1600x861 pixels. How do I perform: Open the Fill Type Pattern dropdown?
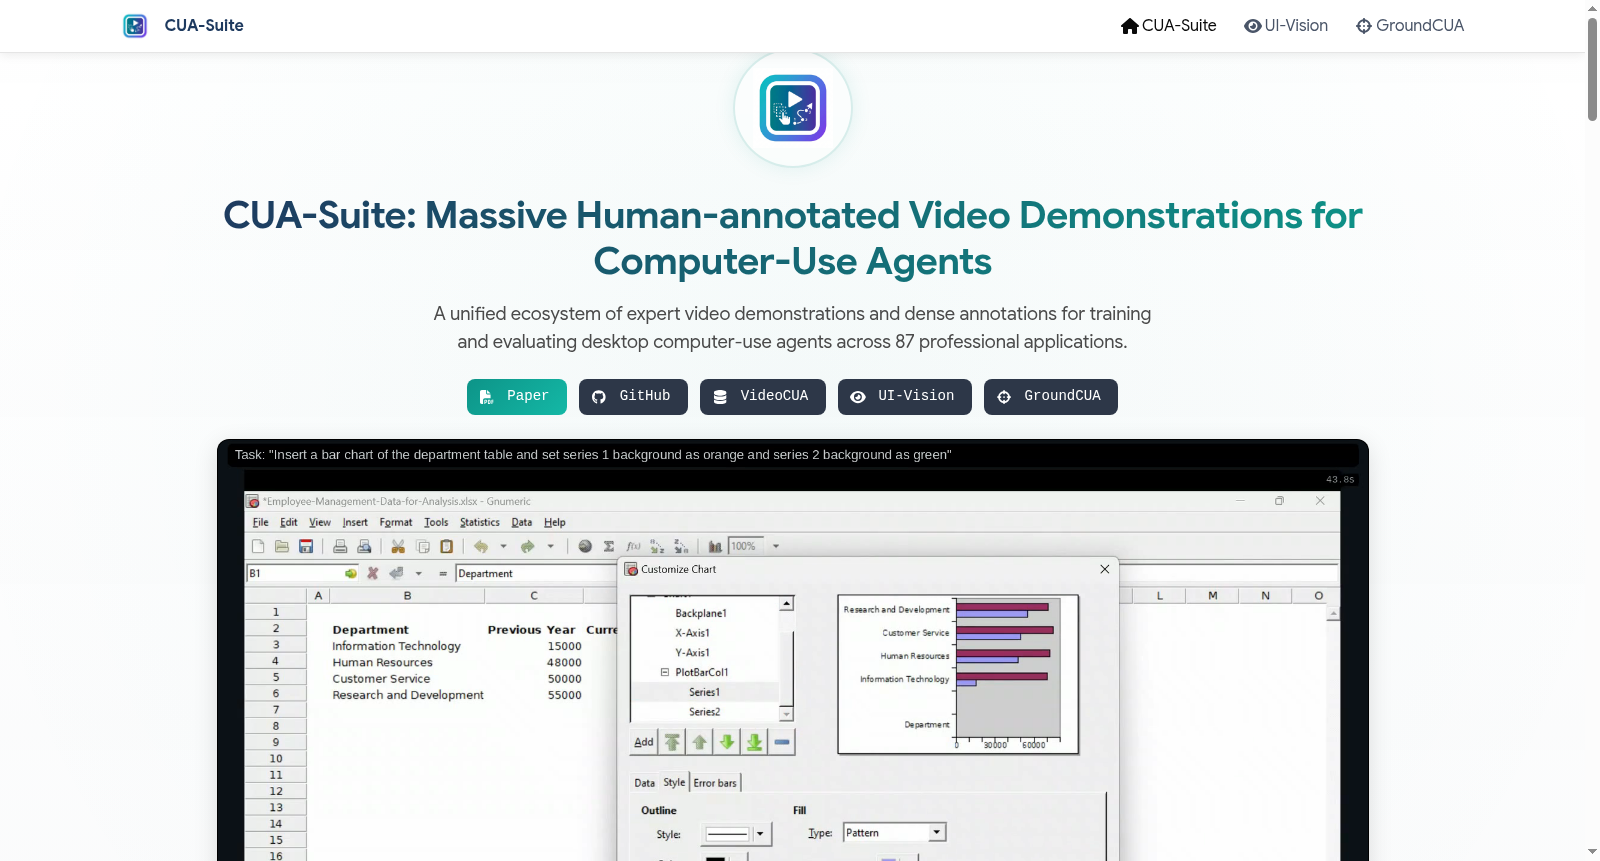(895, 833)
